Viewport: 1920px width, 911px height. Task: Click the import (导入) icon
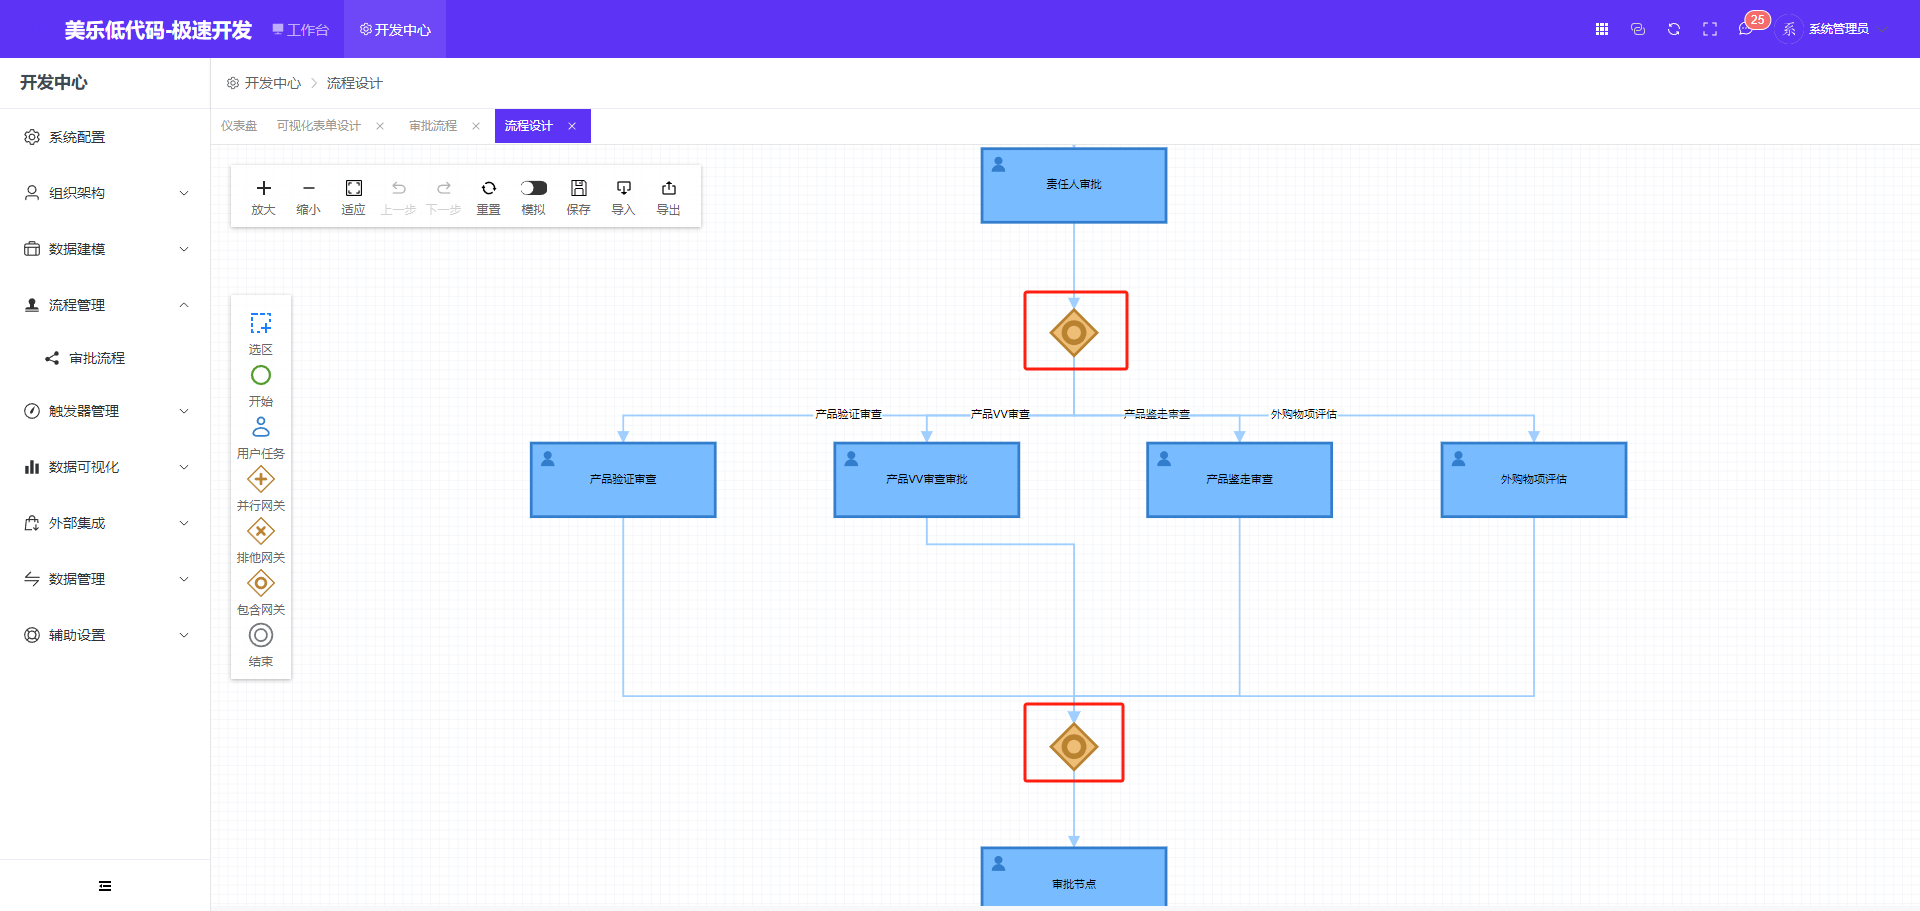623,189
